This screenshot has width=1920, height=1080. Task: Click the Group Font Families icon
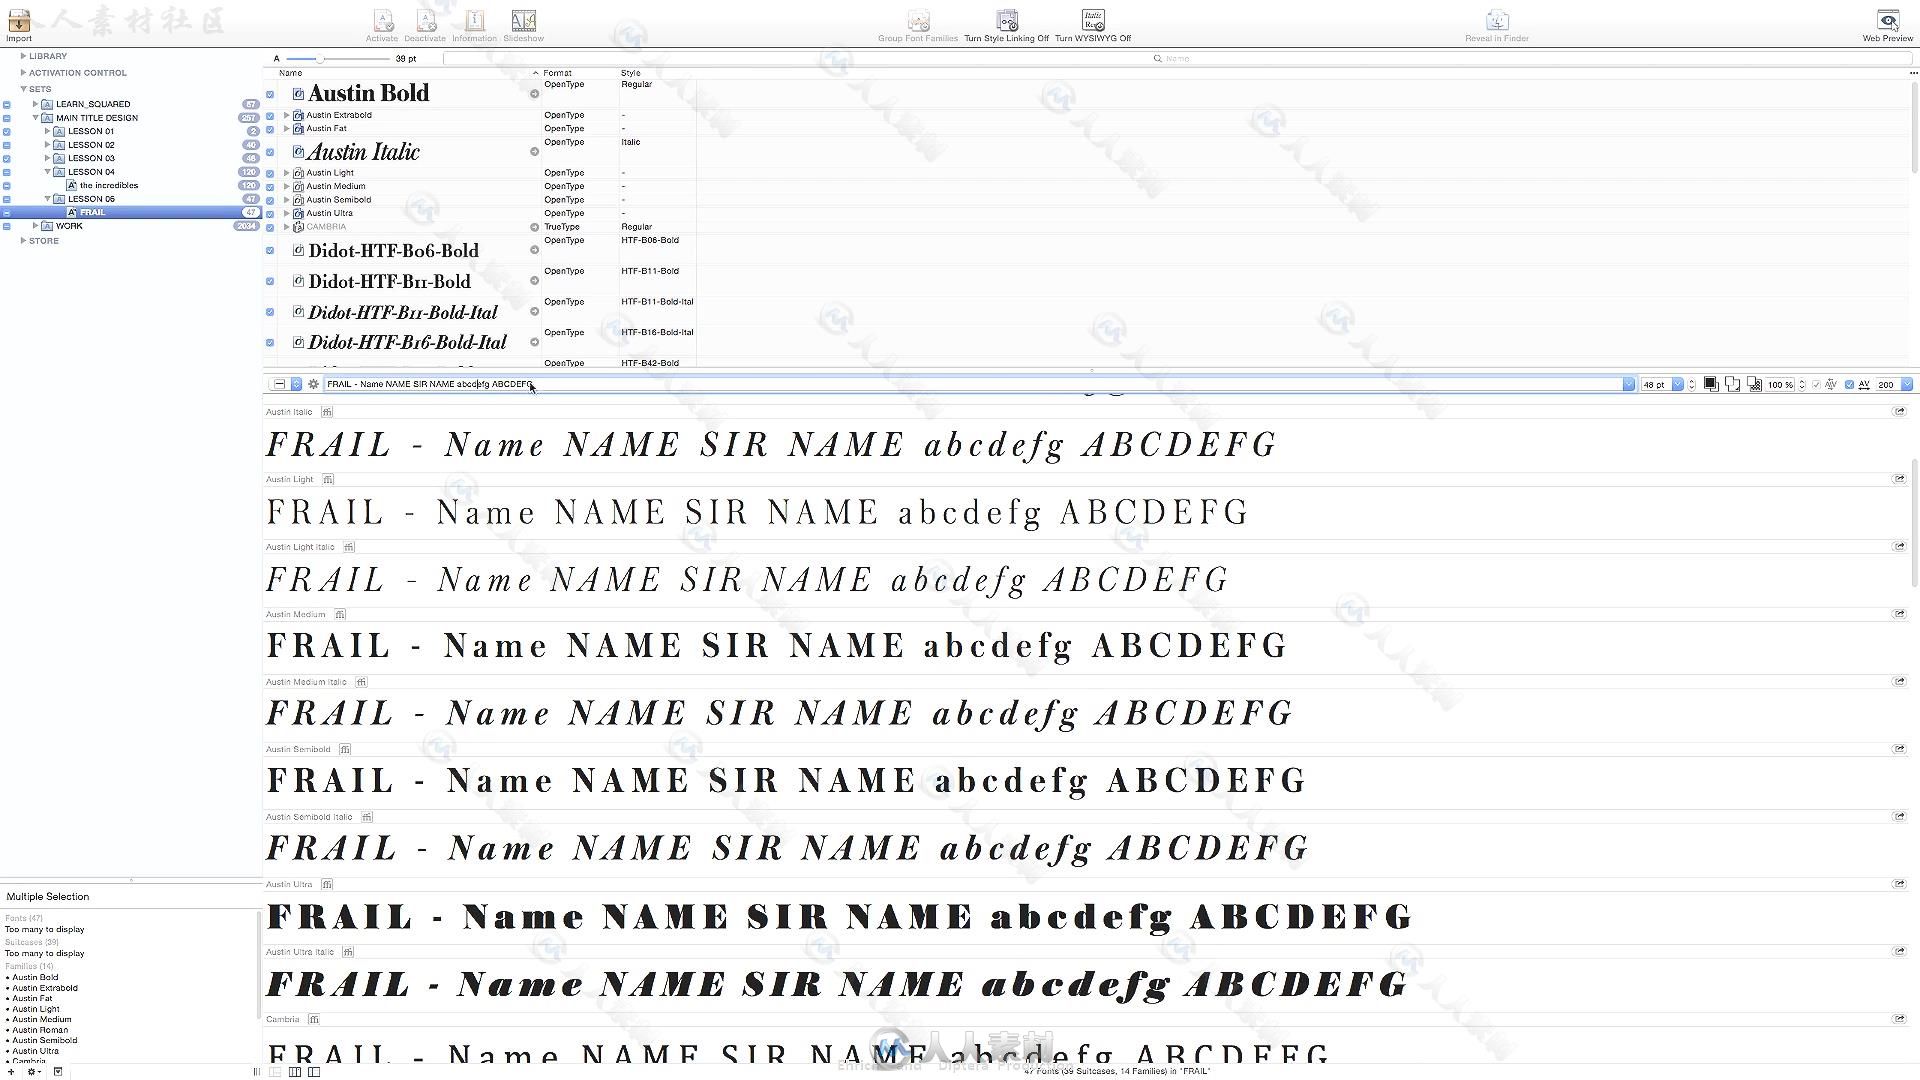click(x=918, y=21)
